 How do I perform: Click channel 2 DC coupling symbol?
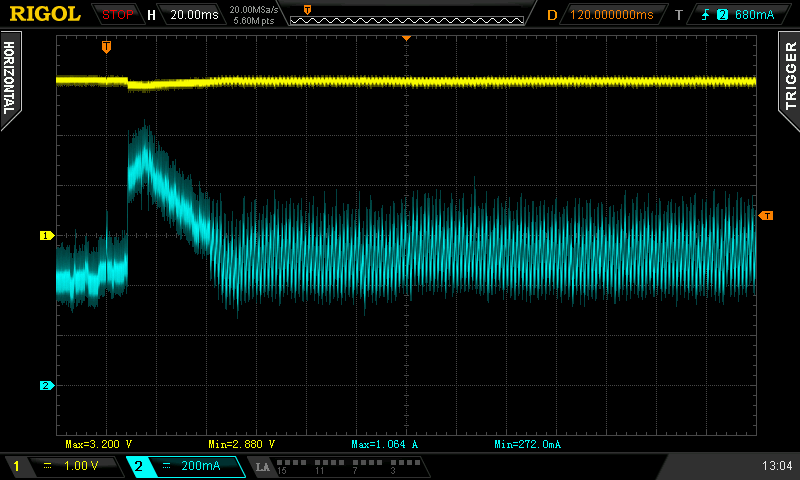tap(166, 466)
